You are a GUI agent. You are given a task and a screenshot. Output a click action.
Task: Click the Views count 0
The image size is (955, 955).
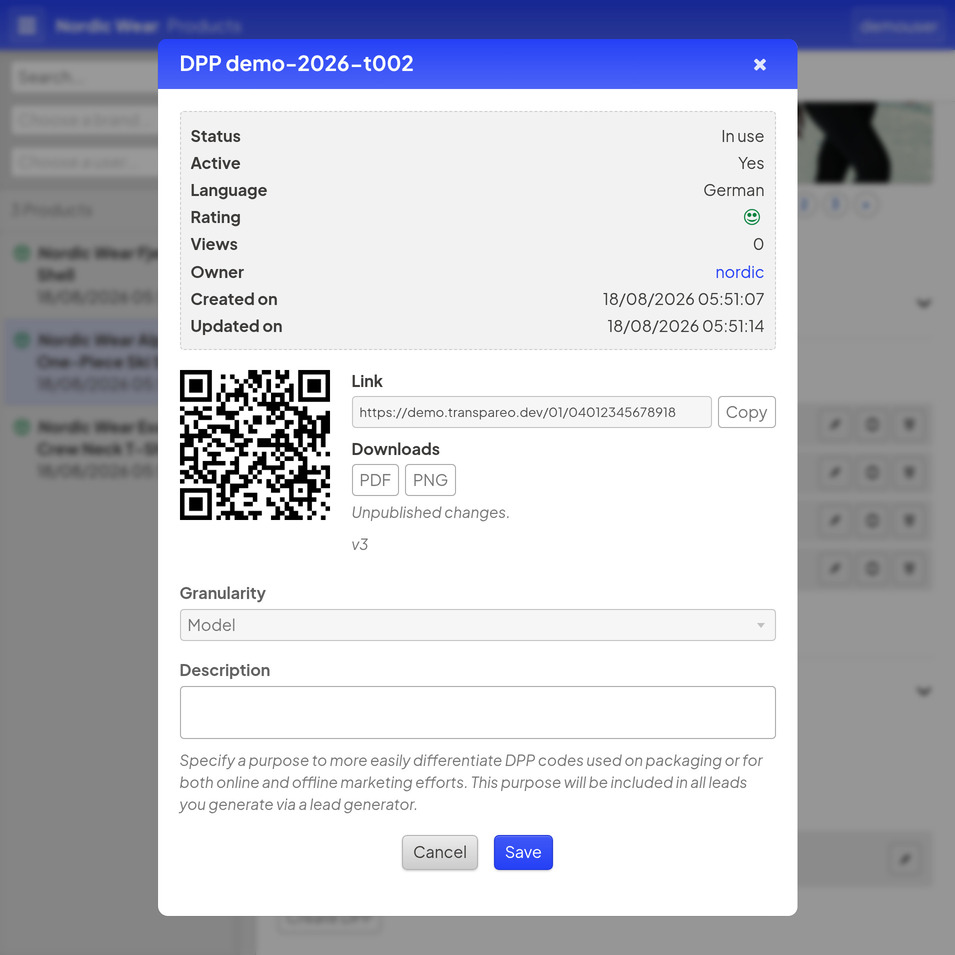(758, 244)
